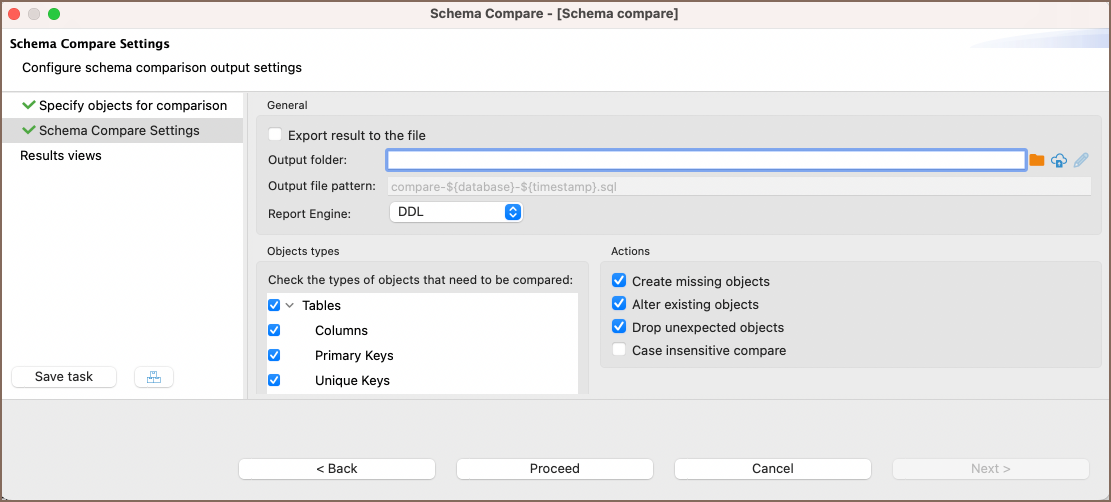Collapse the Tables tree node
The width and height of the screenshot is (1111, 502).
click(x=290, y=306)
